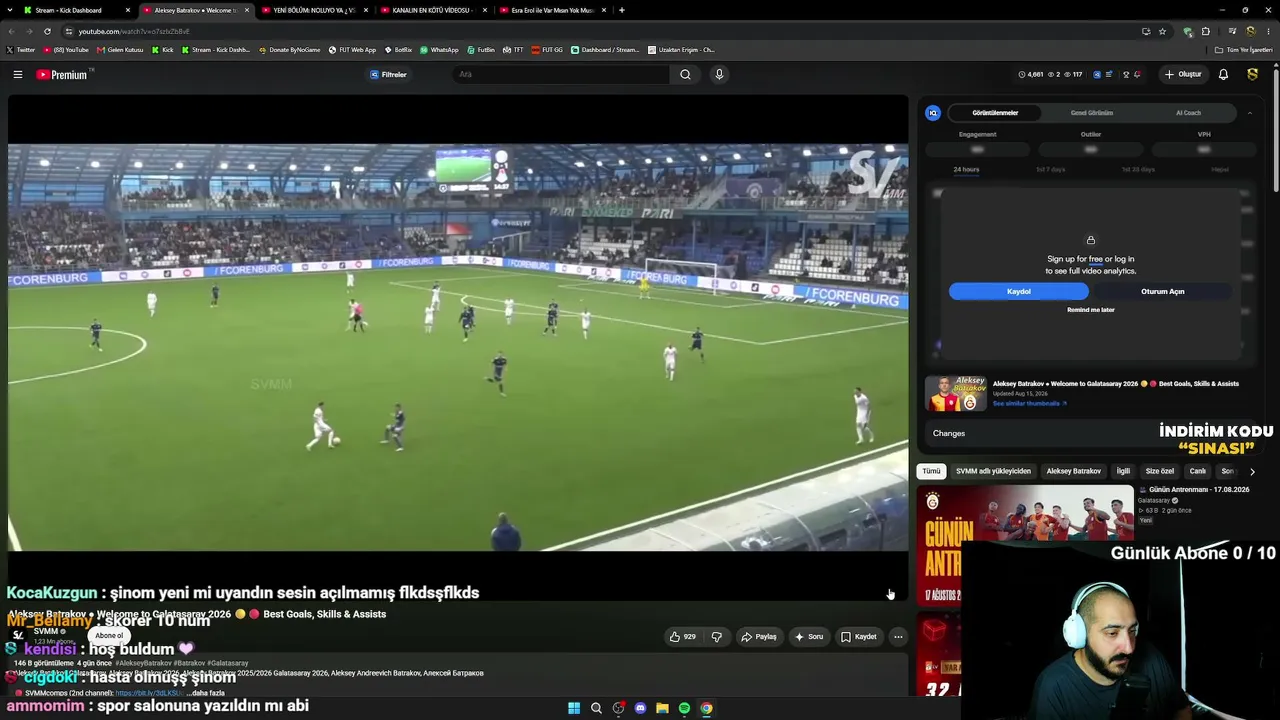
Task: Select the 24 hours stats tab
Action: pos(966,170)
